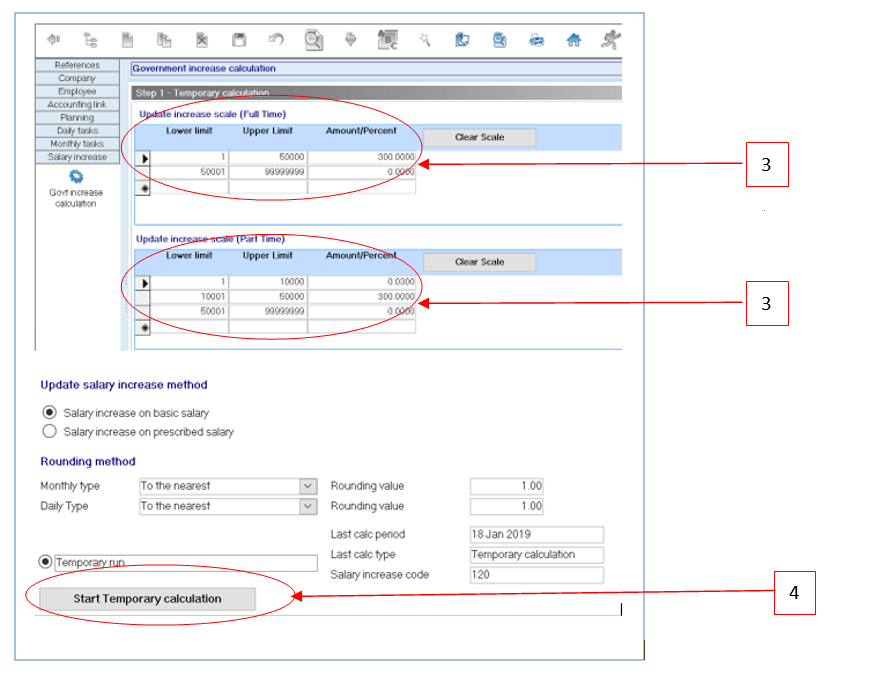Click the save diskette toolbar icon
Viewport: 871px width, 675px height.
239,40
